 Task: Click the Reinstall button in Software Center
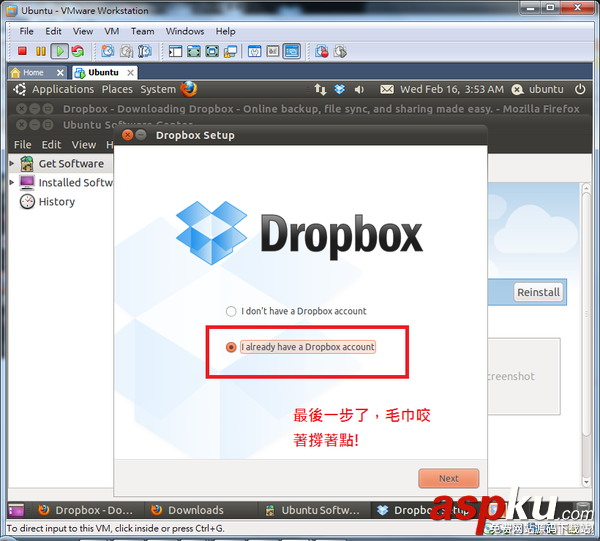[x=538, y=292]
